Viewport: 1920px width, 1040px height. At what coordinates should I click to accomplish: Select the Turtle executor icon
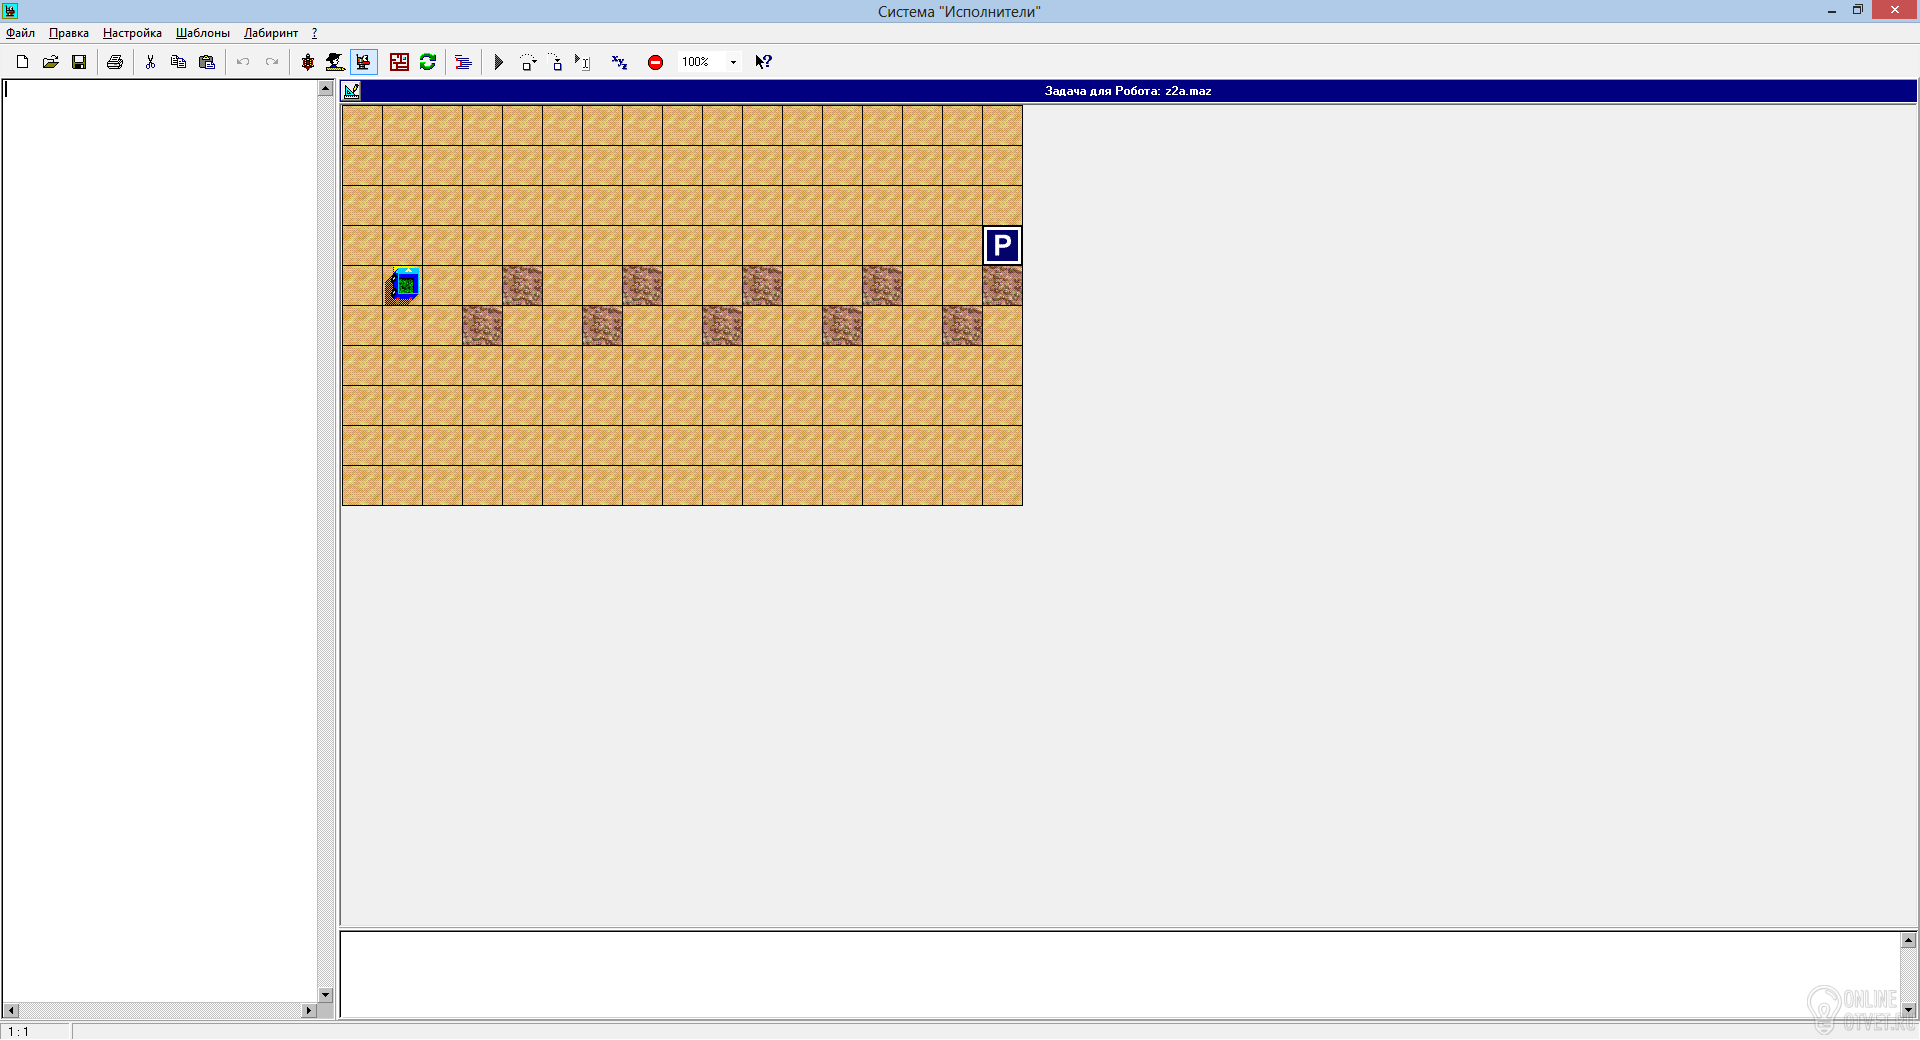(307, 62)
